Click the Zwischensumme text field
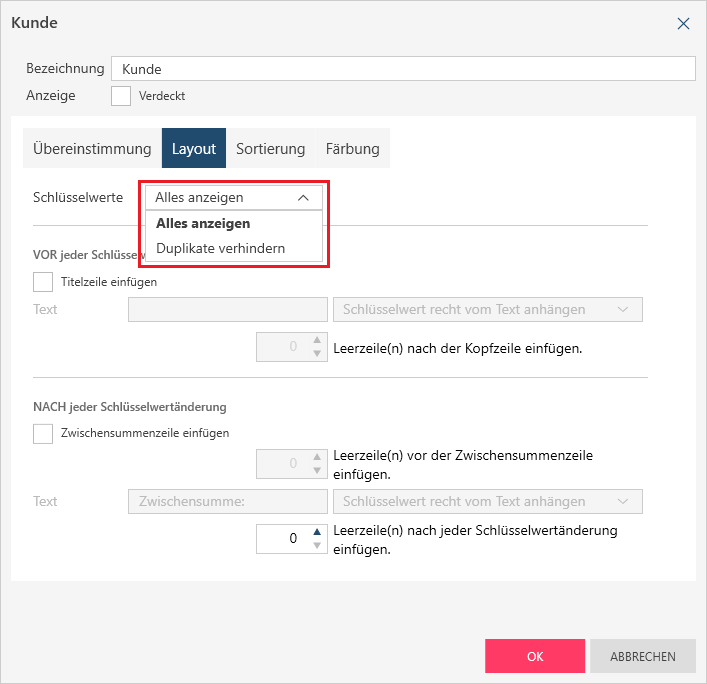 click(228, 501)
